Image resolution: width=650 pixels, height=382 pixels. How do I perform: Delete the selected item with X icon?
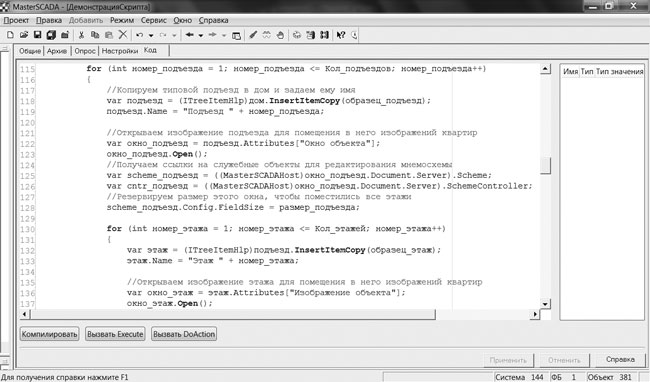tap(123, 35)
